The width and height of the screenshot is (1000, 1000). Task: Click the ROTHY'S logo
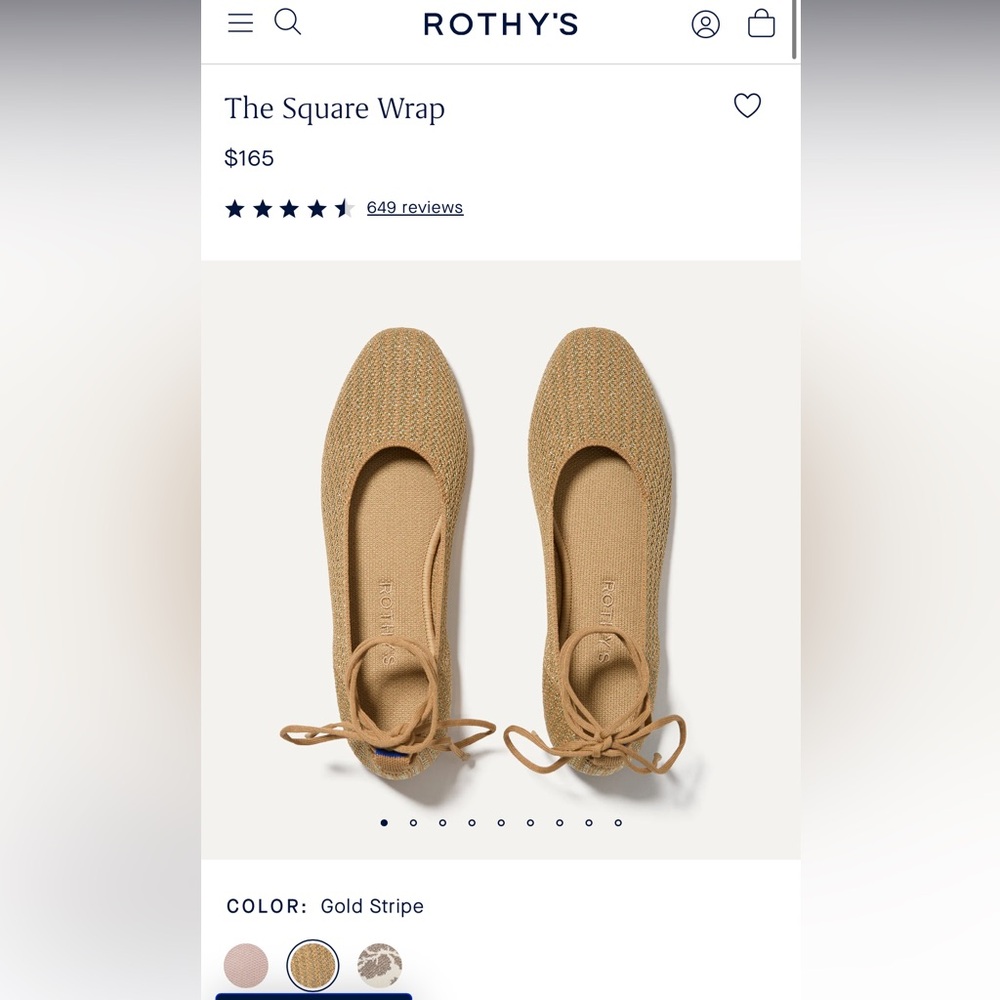pos(500,24)
